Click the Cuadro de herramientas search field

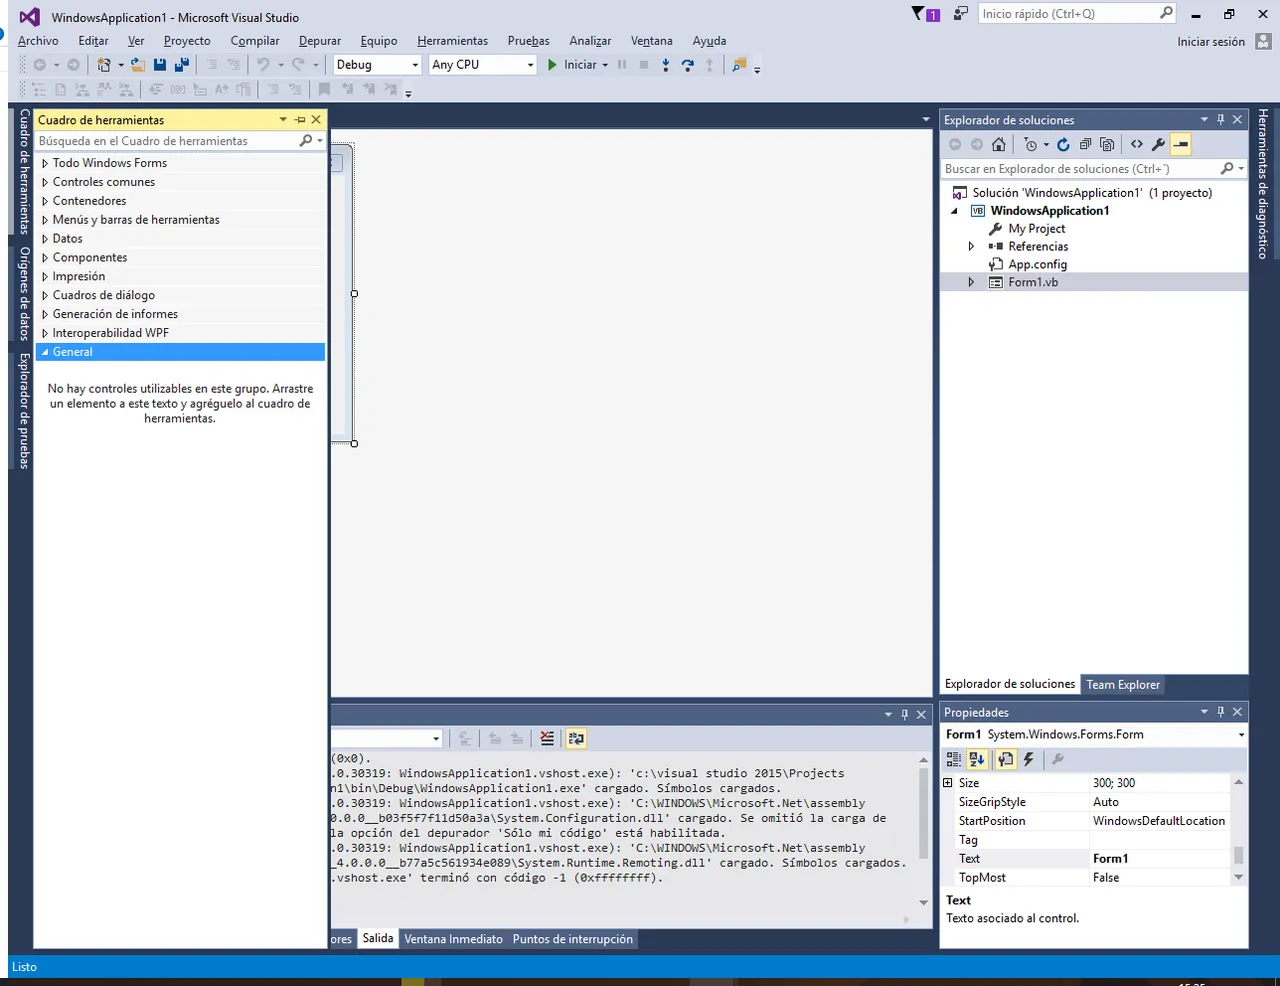pyautogui.click(x=168, y=141)
